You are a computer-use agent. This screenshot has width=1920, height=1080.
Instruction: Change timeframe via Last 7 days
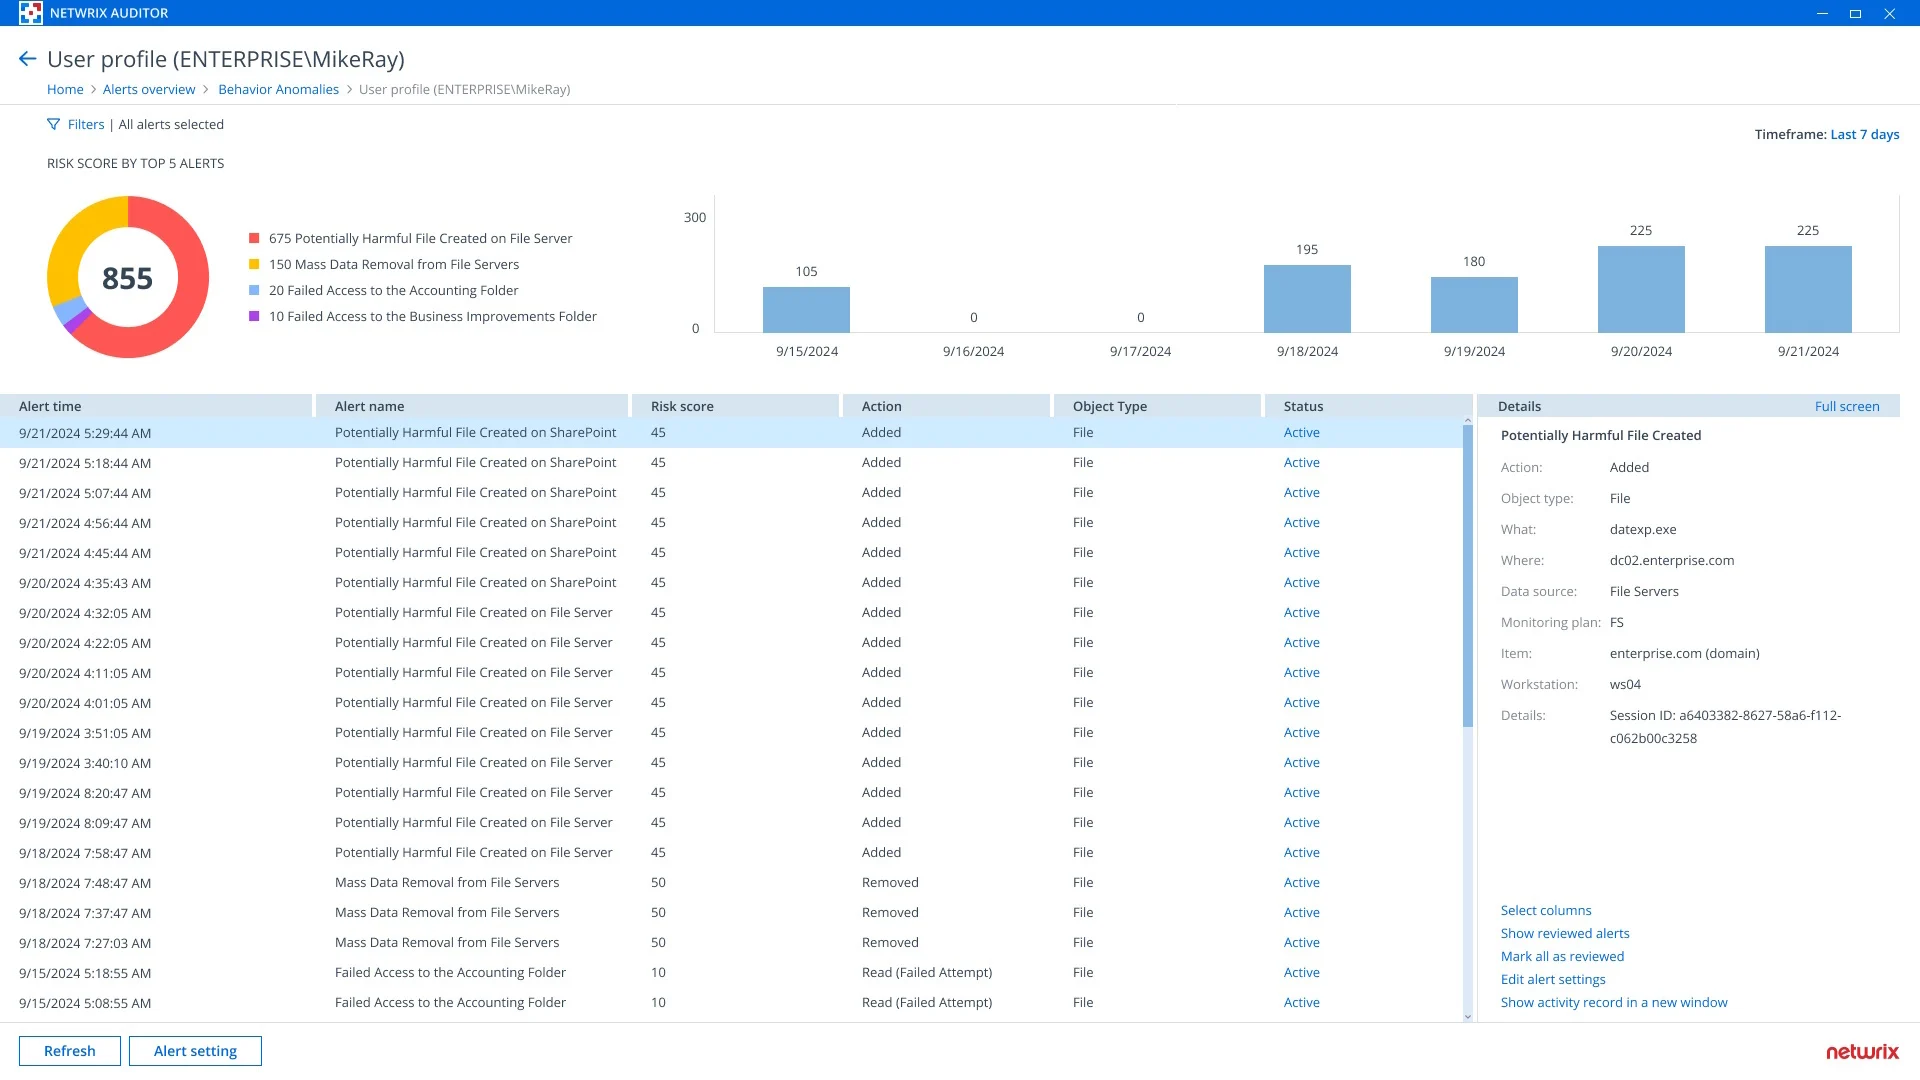pyautogui.click(x=1865, y=134)
